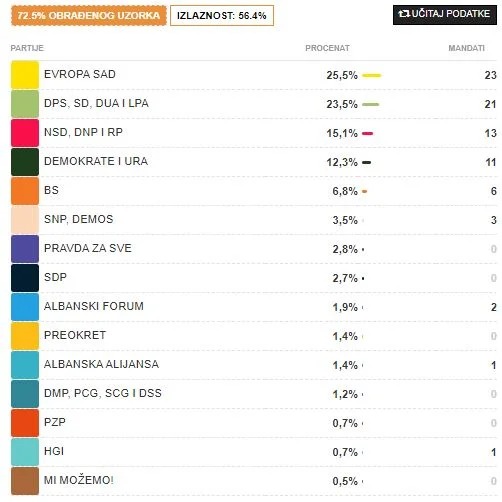The height and width of the screenshot is (502, 502).
Task: Click the mandate count 21 for DPS coalition
Action: [491, 104]
